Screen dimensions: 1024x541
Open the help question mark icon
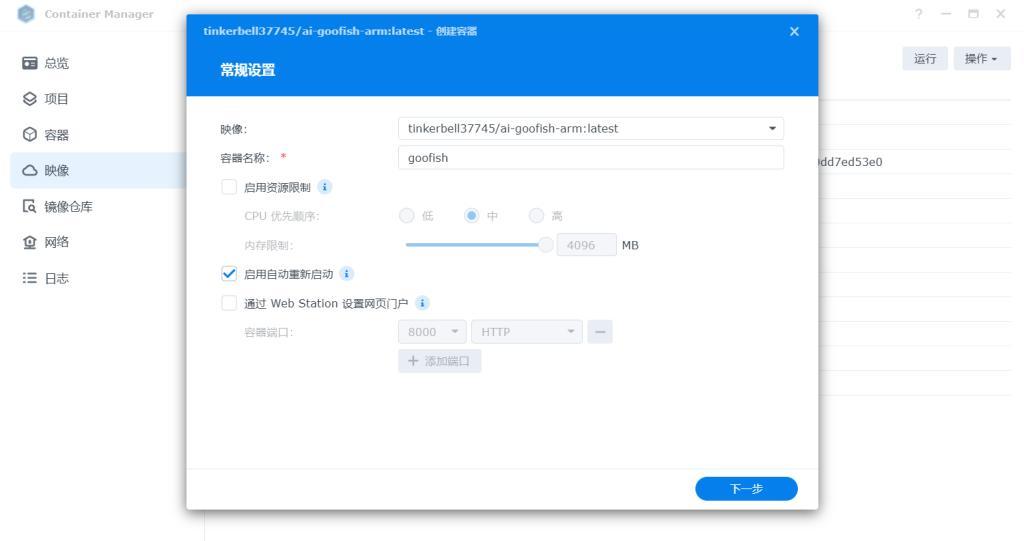[919, 14]
